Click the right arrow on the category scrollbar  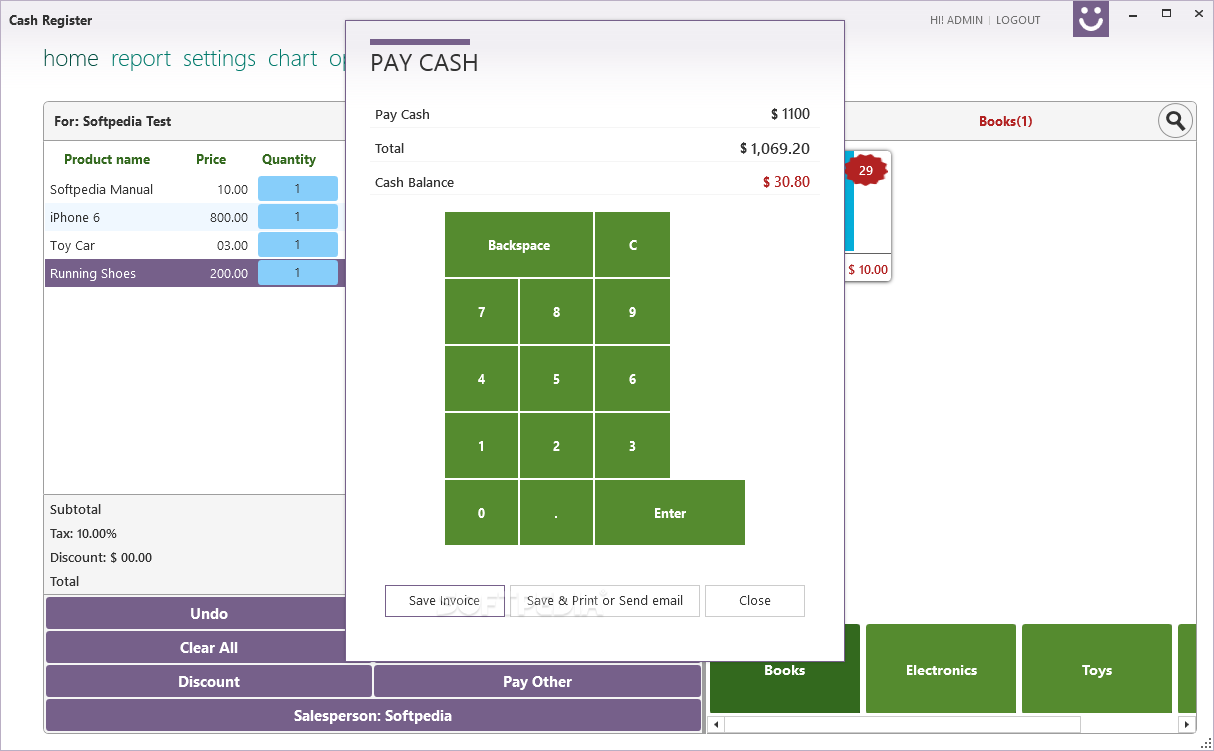[1187, 723]
